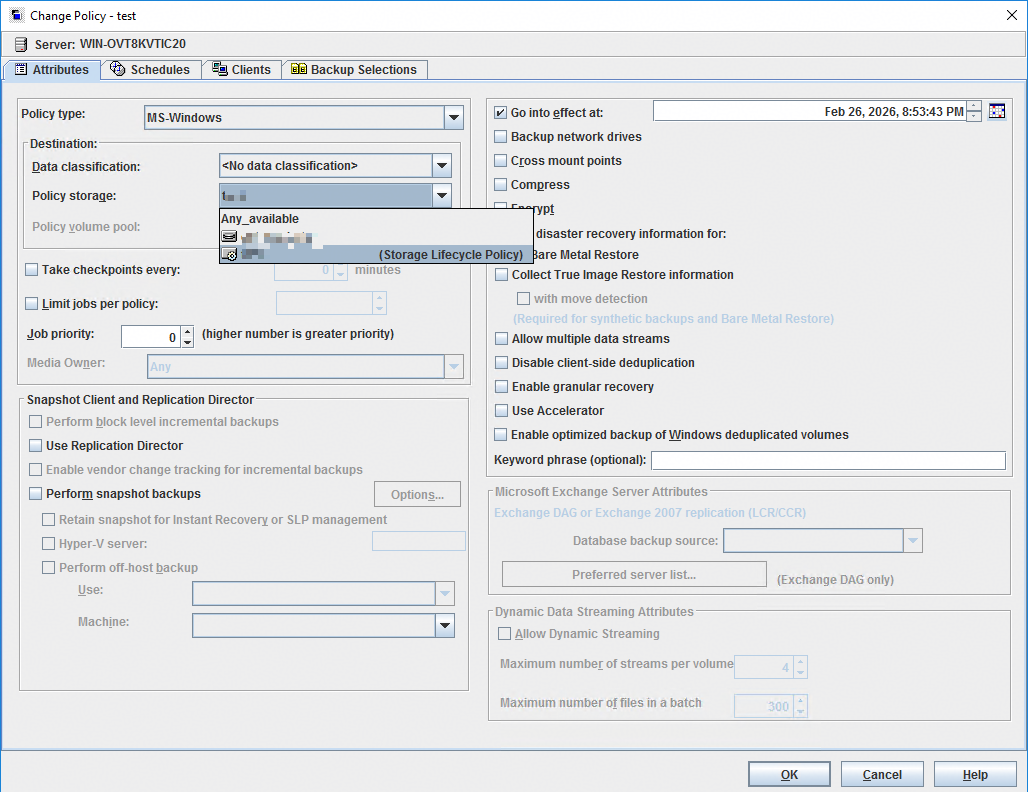This screenshot has height=792, width=1028.
Task: Click the Schedules tab clock icon
Action: [118, 69]
